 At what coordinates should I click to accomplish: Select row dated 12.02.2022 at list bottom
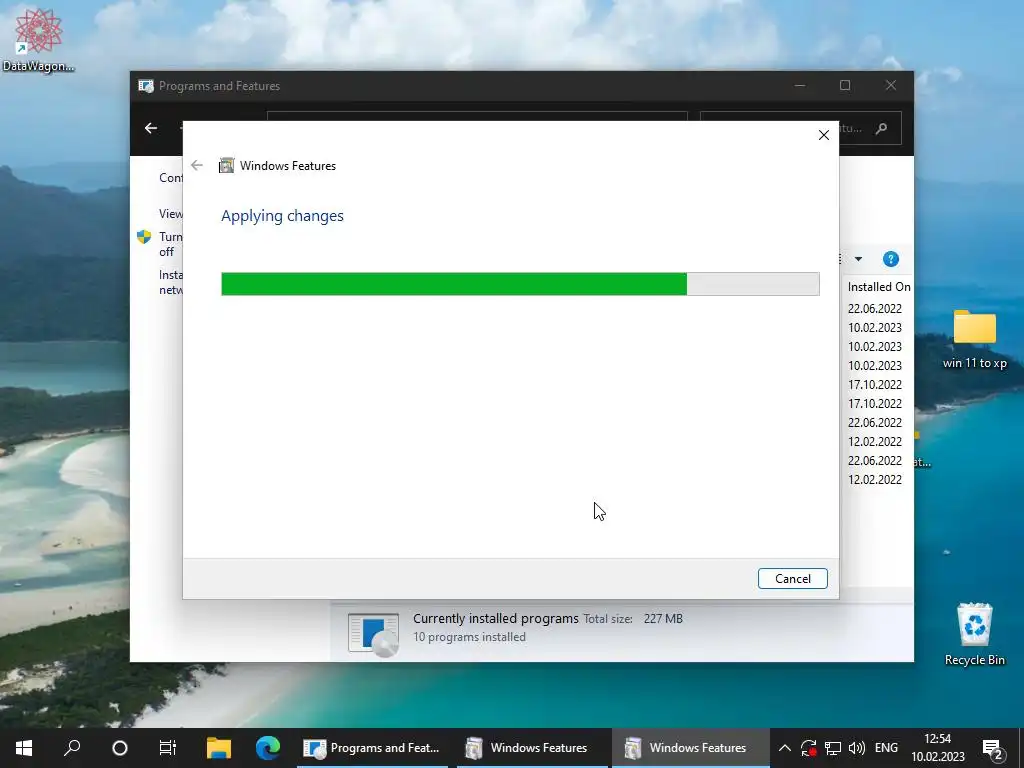(874, 480)
